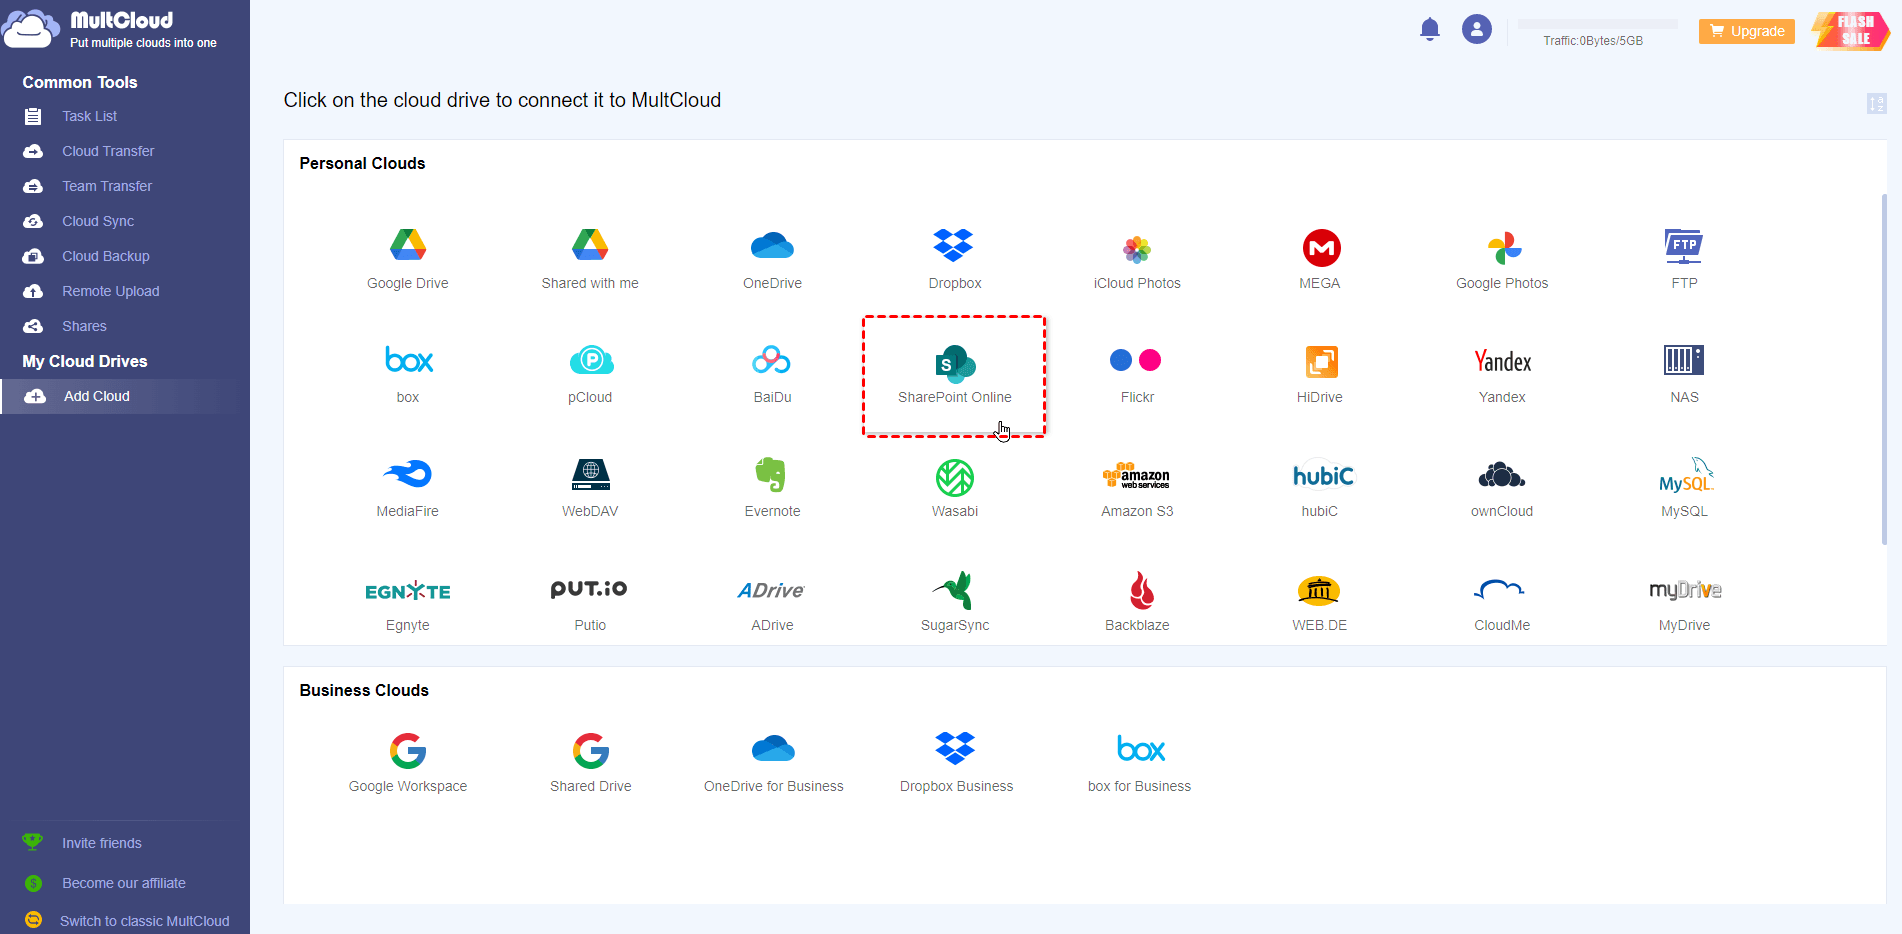The width and height of the screenshot is (1902, 934).
Task: Open Remote Upload
Action: click(110, 291)
